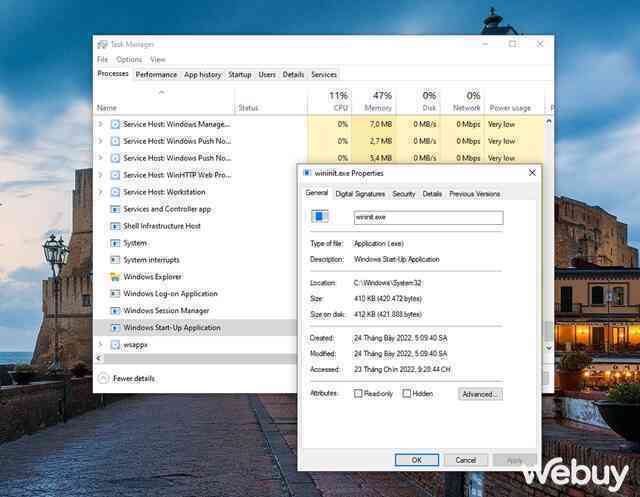Switch to the Services tab

[x=324, y=75]
